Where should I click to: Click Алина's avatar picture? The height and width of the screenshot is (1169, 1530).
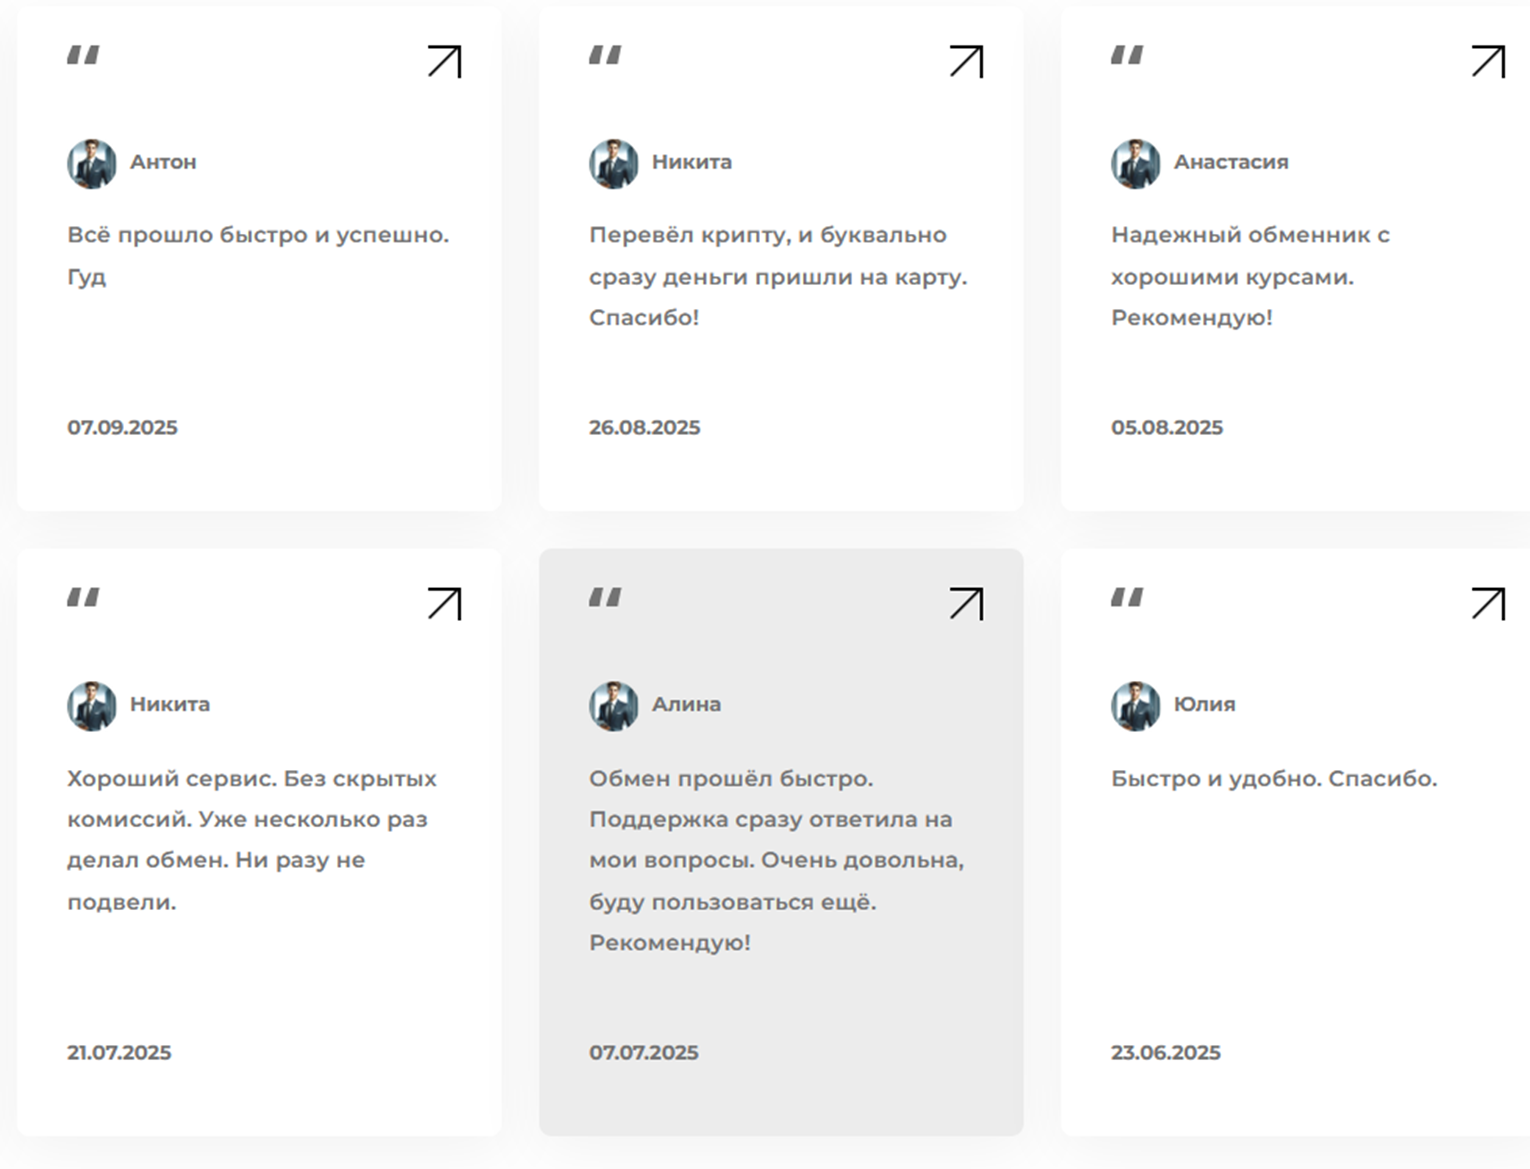click(614, 706)
